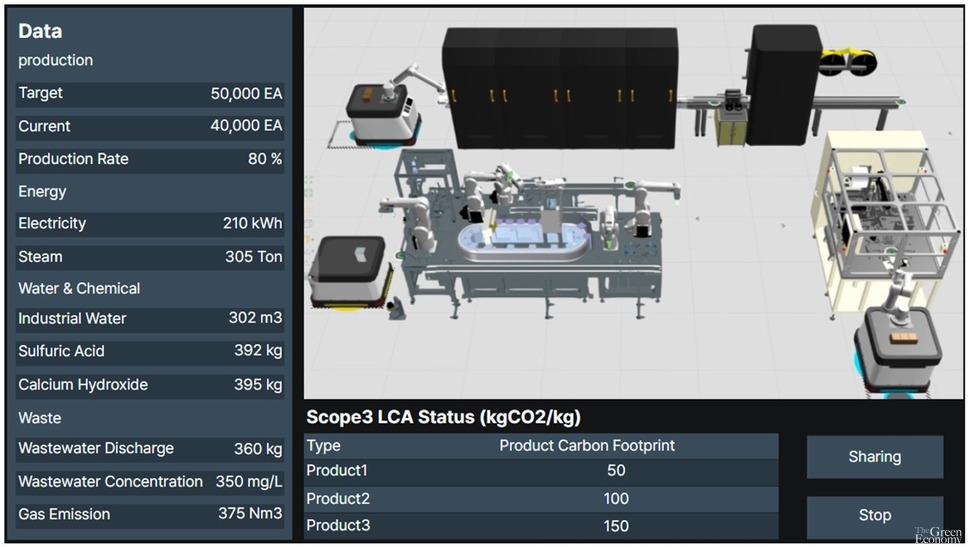Click the Steam usage row
The image size is (968, 547).
click(150, 257)
